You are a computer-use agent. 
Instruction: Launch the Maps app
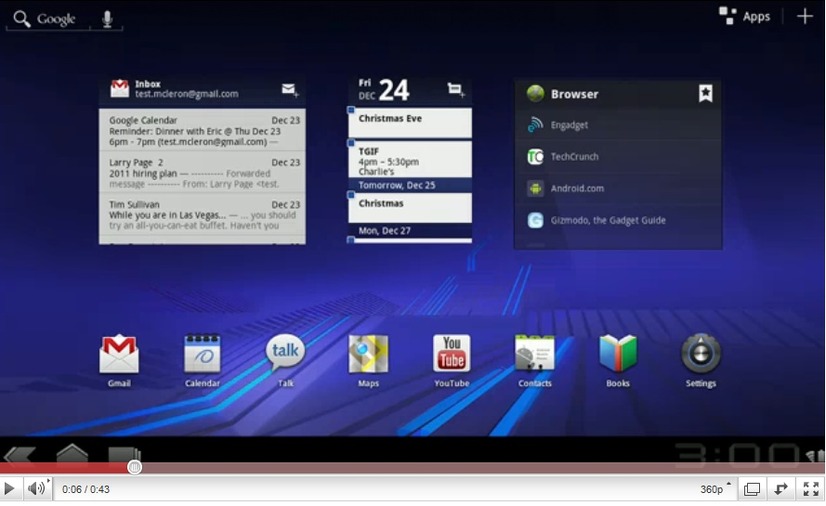(368, 354)
